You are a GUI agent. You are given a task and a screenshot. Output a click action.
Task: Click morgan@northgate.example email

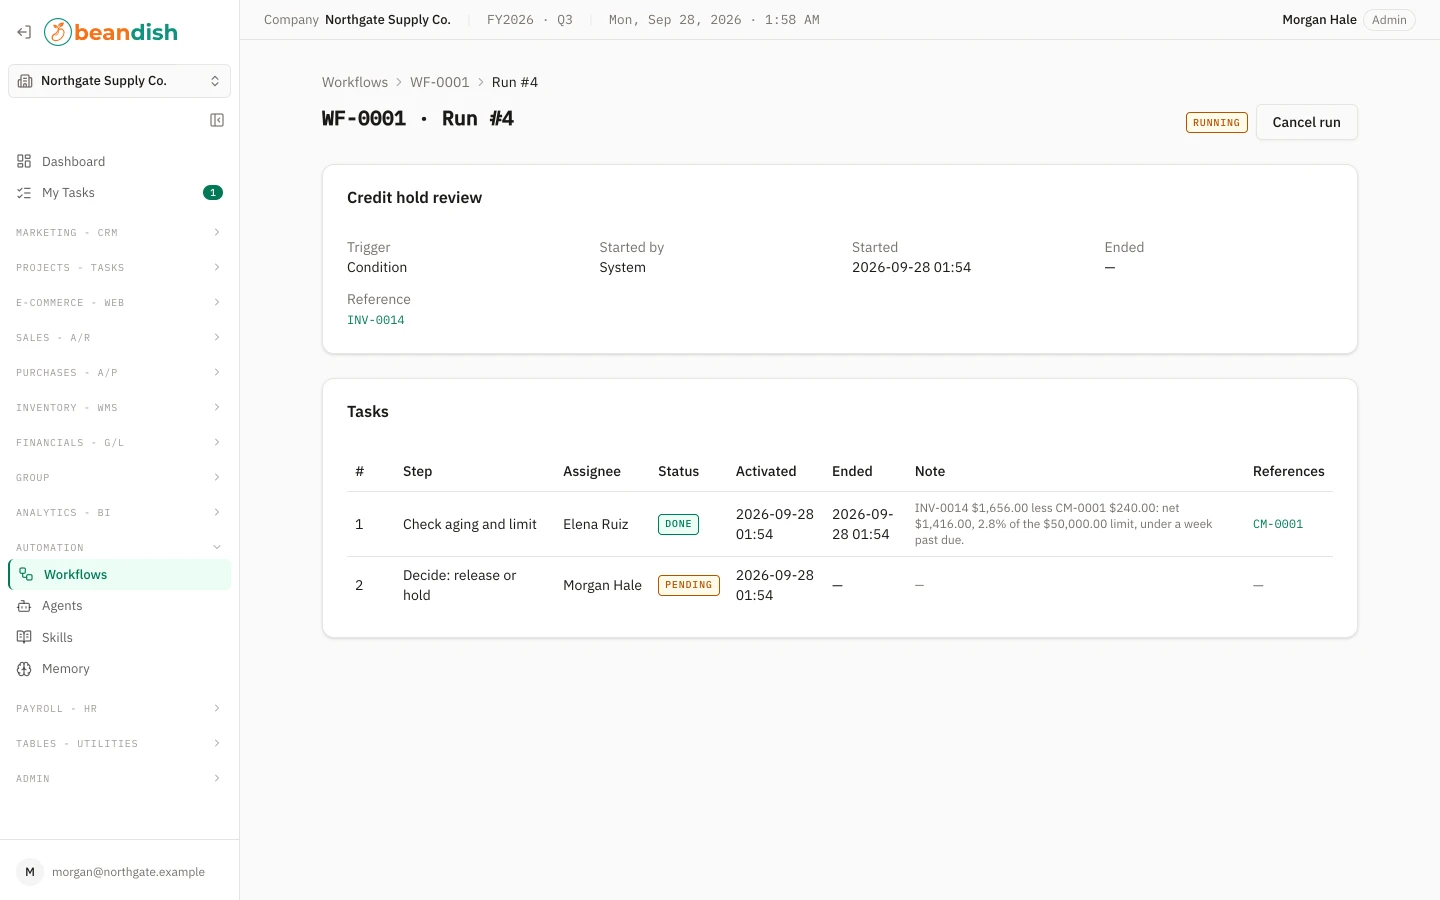[128, 872]
